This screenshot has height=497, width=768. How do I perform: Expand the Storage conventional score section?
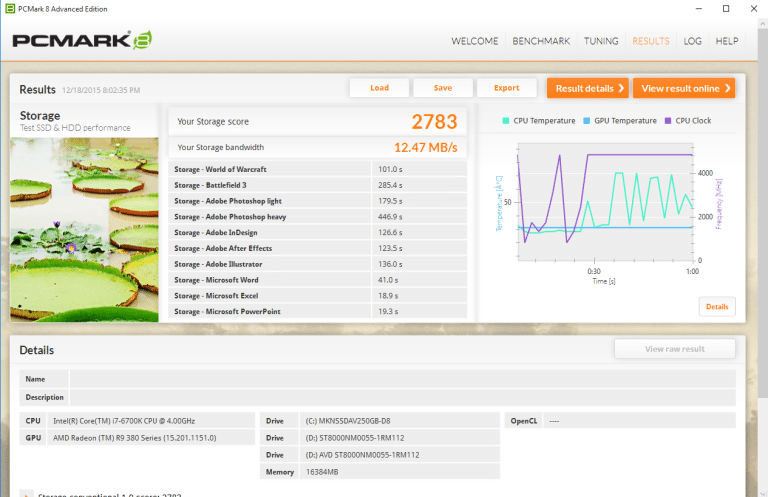[x=26, y=494]
